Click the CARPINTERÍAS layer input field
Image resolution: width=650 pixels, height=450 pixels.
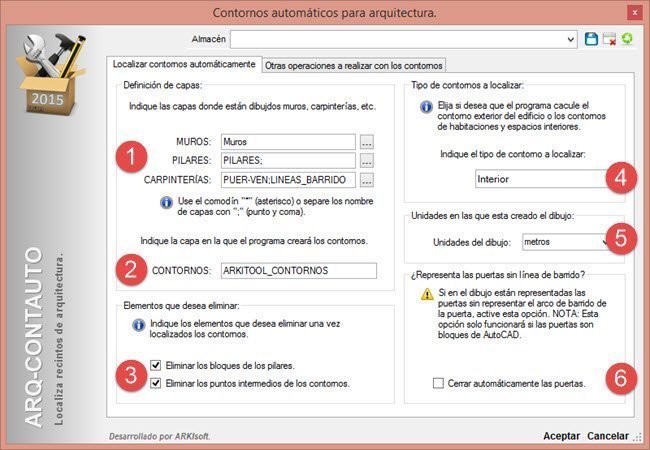pos(288,180)
